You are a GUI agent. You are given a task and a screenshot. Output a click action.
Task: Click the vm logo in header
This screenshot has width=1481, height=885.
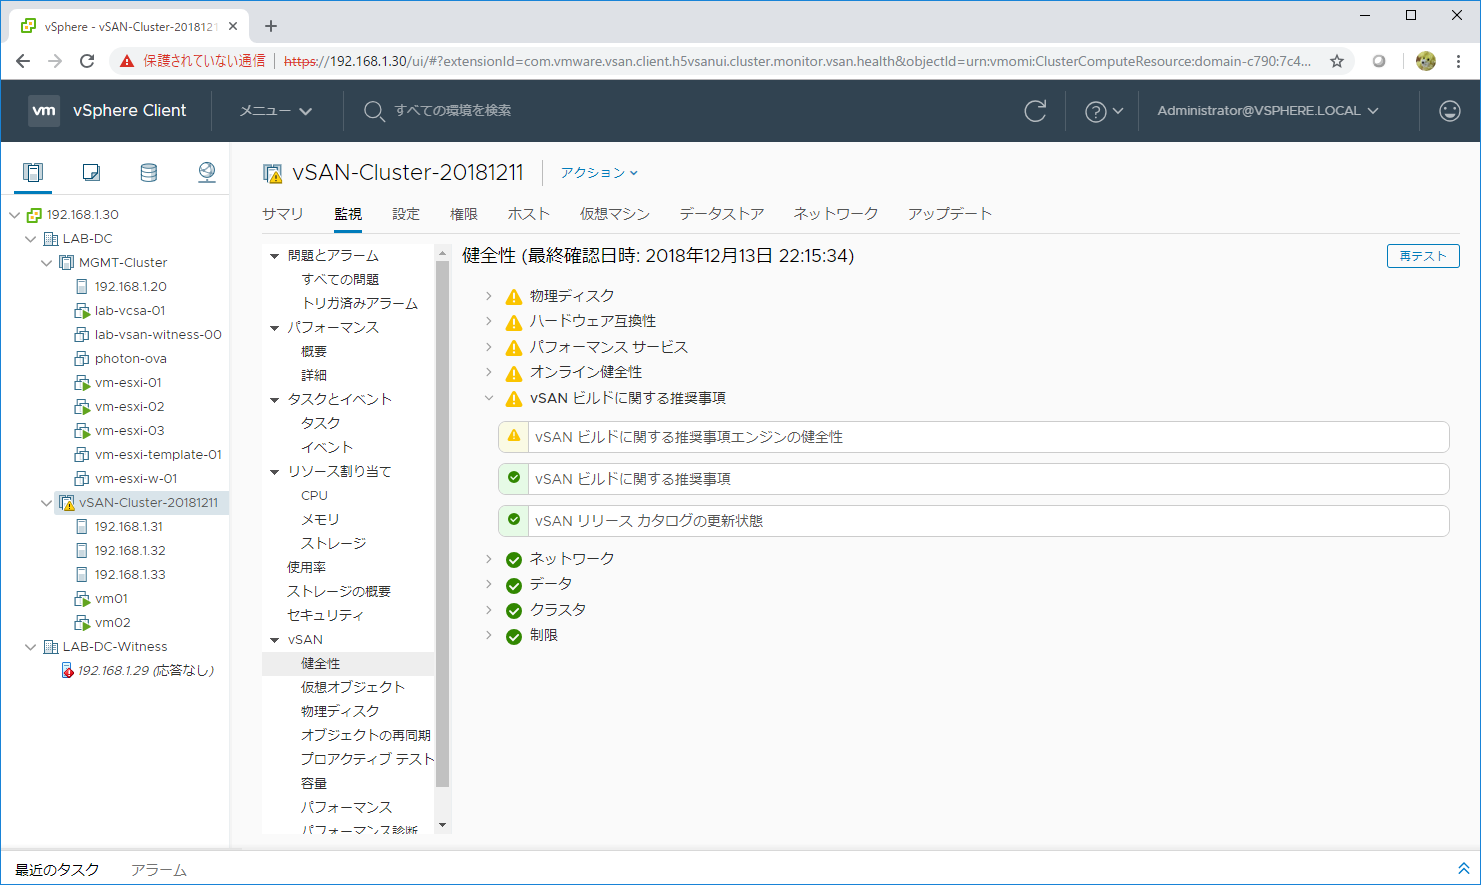[44, 111]
